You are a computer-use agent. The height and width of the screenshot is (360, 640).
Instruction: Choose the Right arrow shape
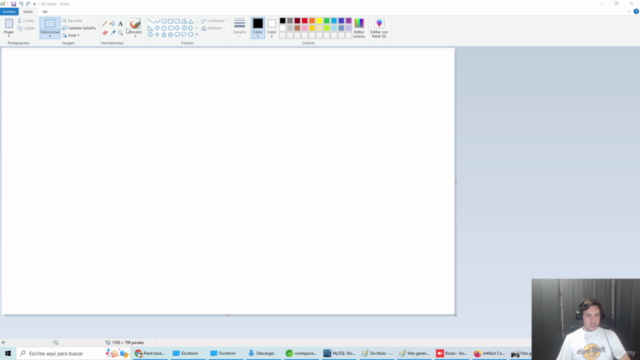tap(177, 28)
